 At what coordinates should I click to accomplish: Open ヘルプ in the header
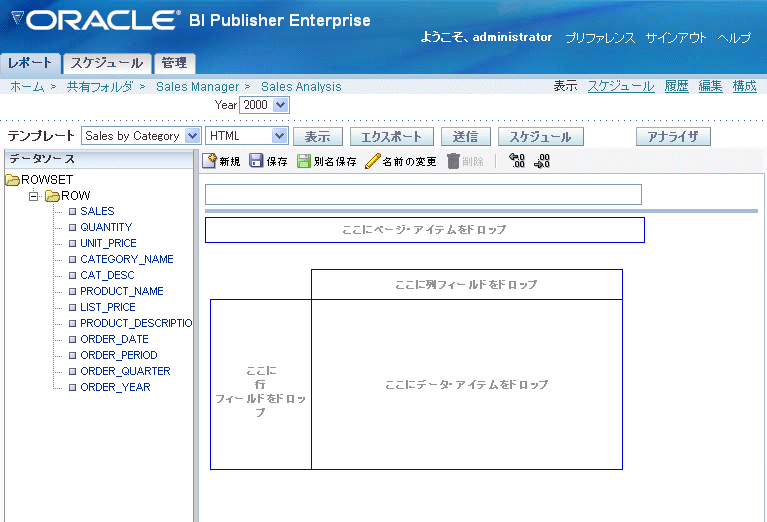coord(734,38)
